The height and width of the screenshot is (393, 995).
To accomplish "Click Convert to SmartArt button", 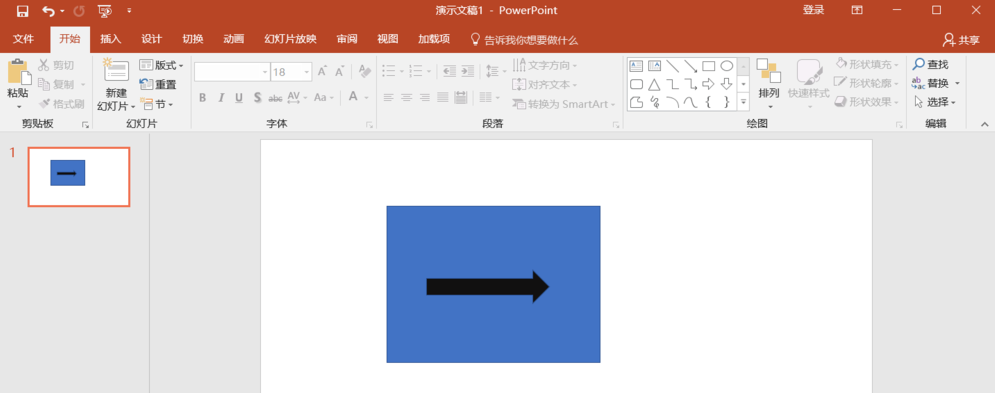I will (563, 104).
